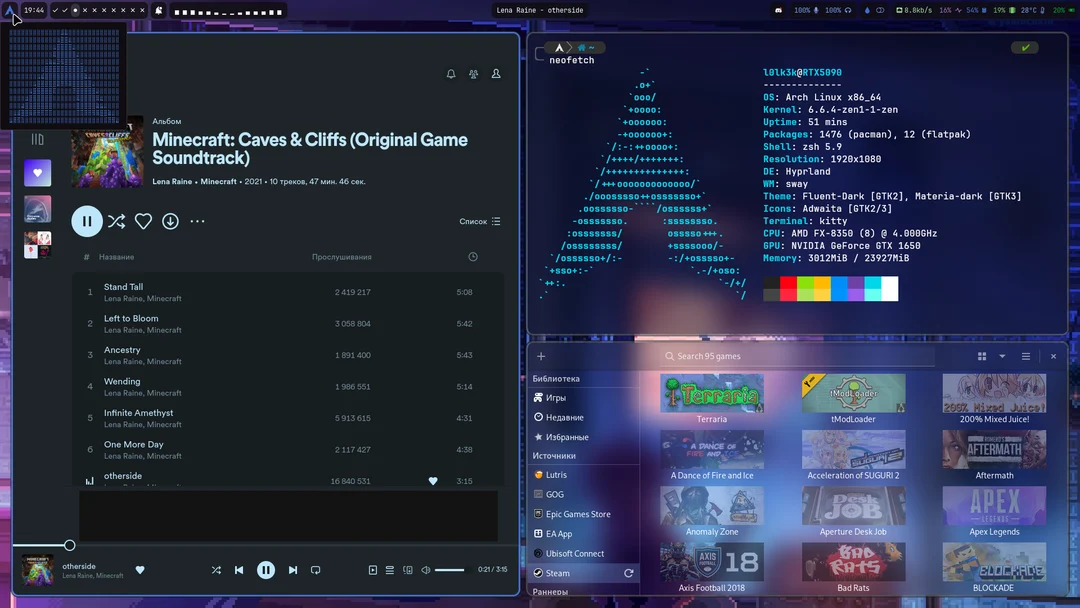
Task: Skip to the next track
Action: (293, 570)
